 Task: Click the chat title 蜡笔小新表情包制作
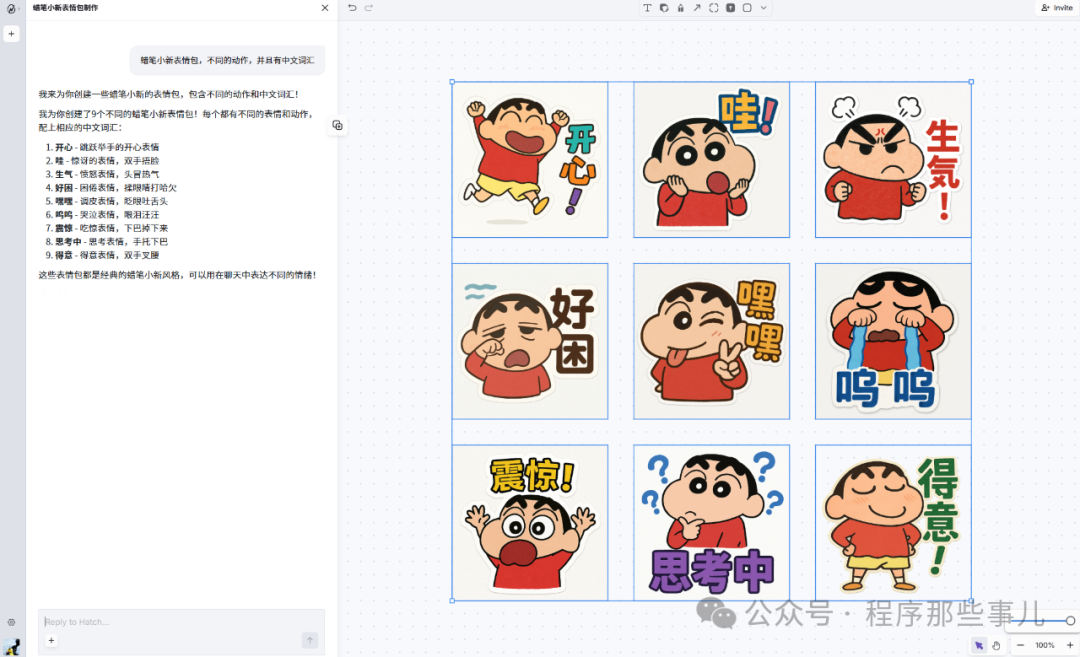tap(65, 8)
